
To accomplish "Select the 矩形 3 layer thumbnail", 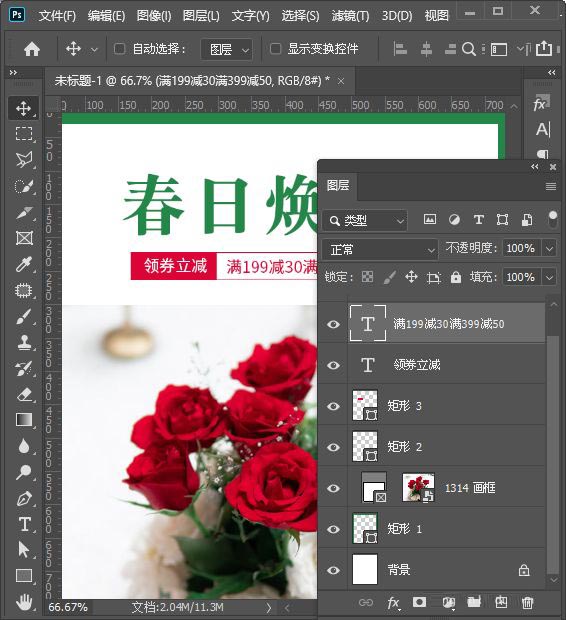I will coord(365,405).
